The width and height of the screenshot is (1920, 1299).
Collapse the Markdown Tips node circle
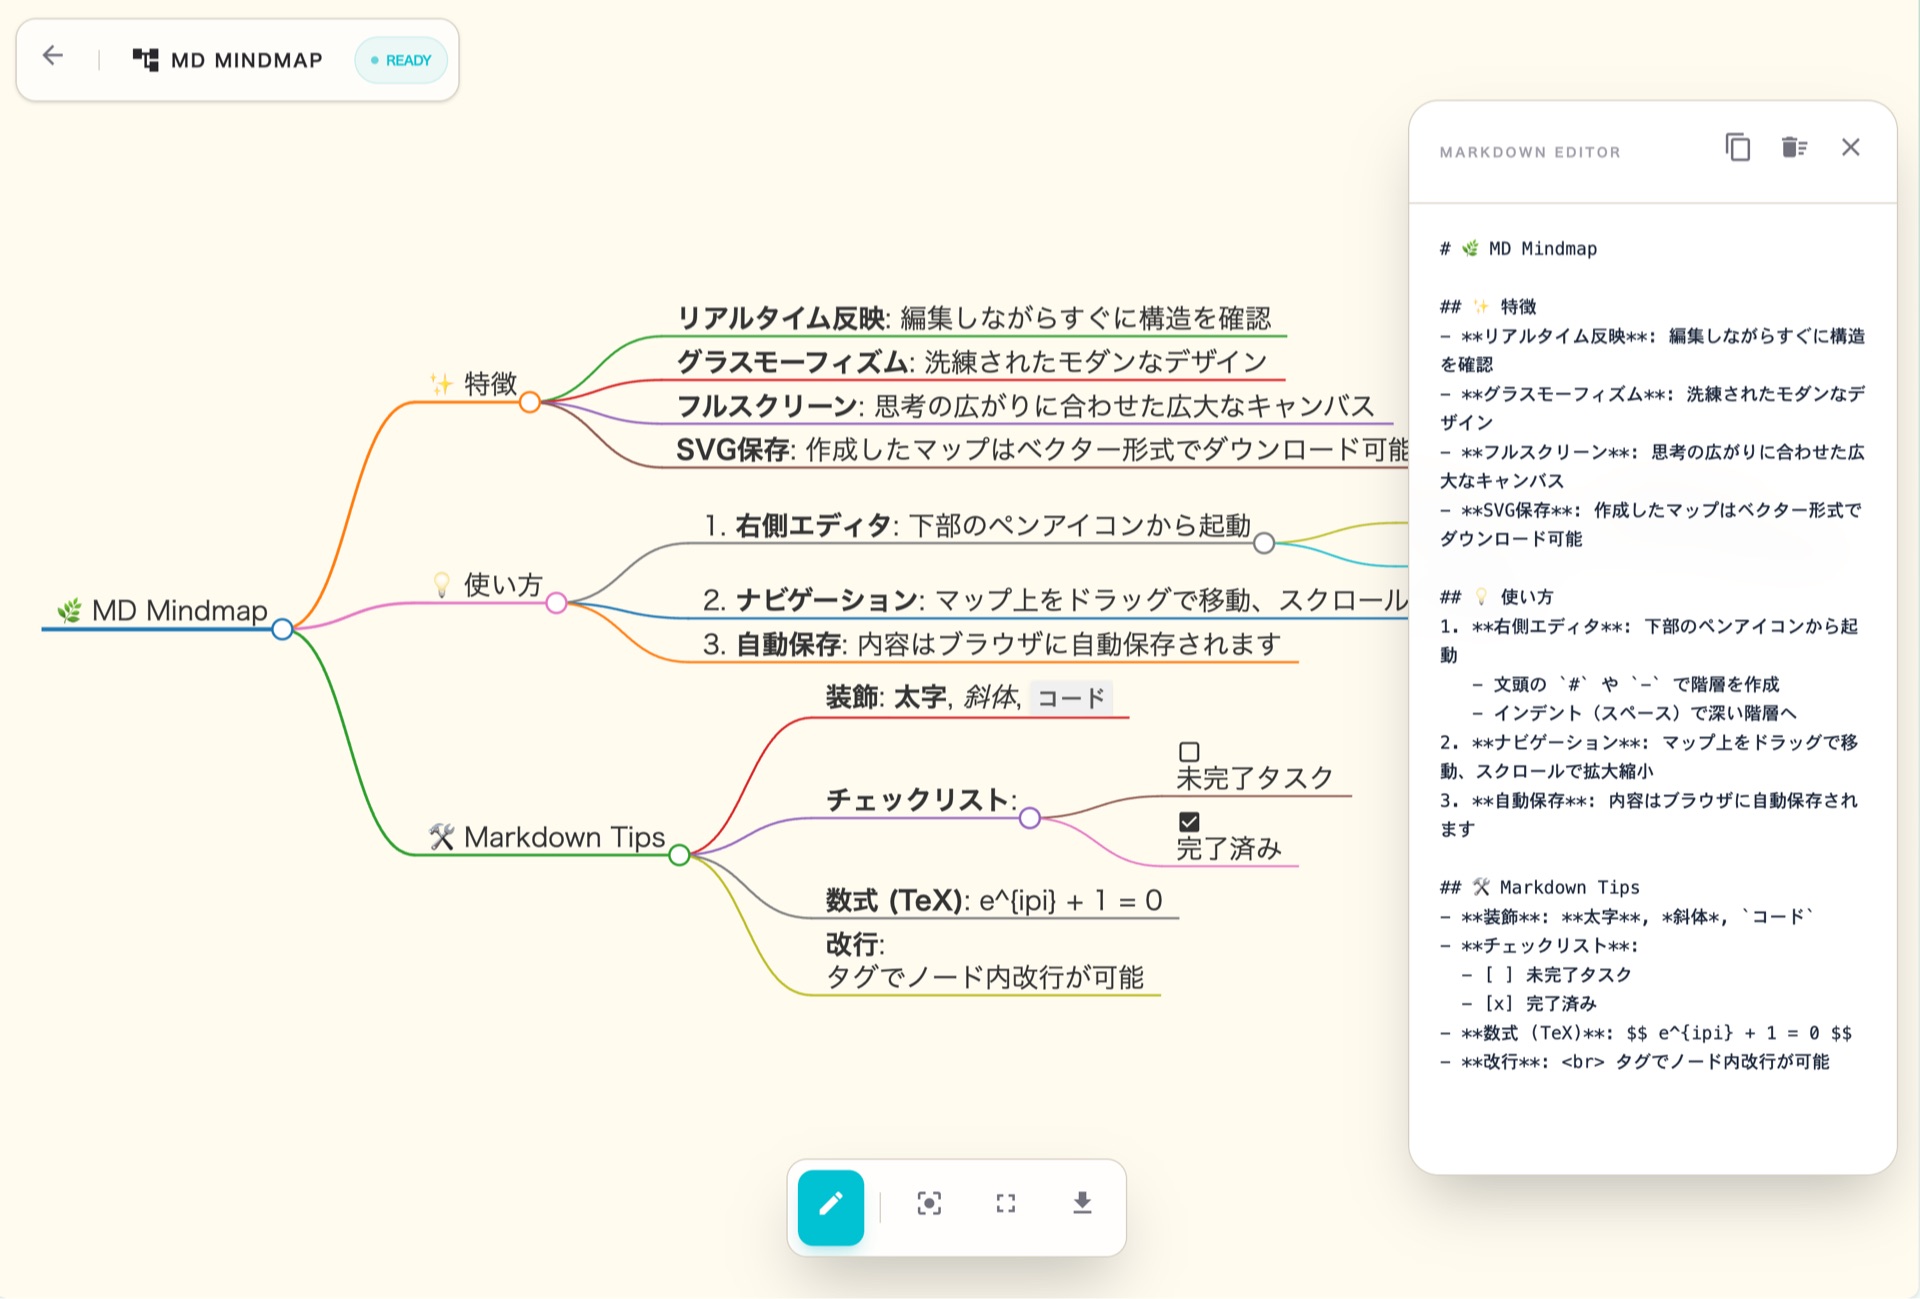tap(679, 855)
